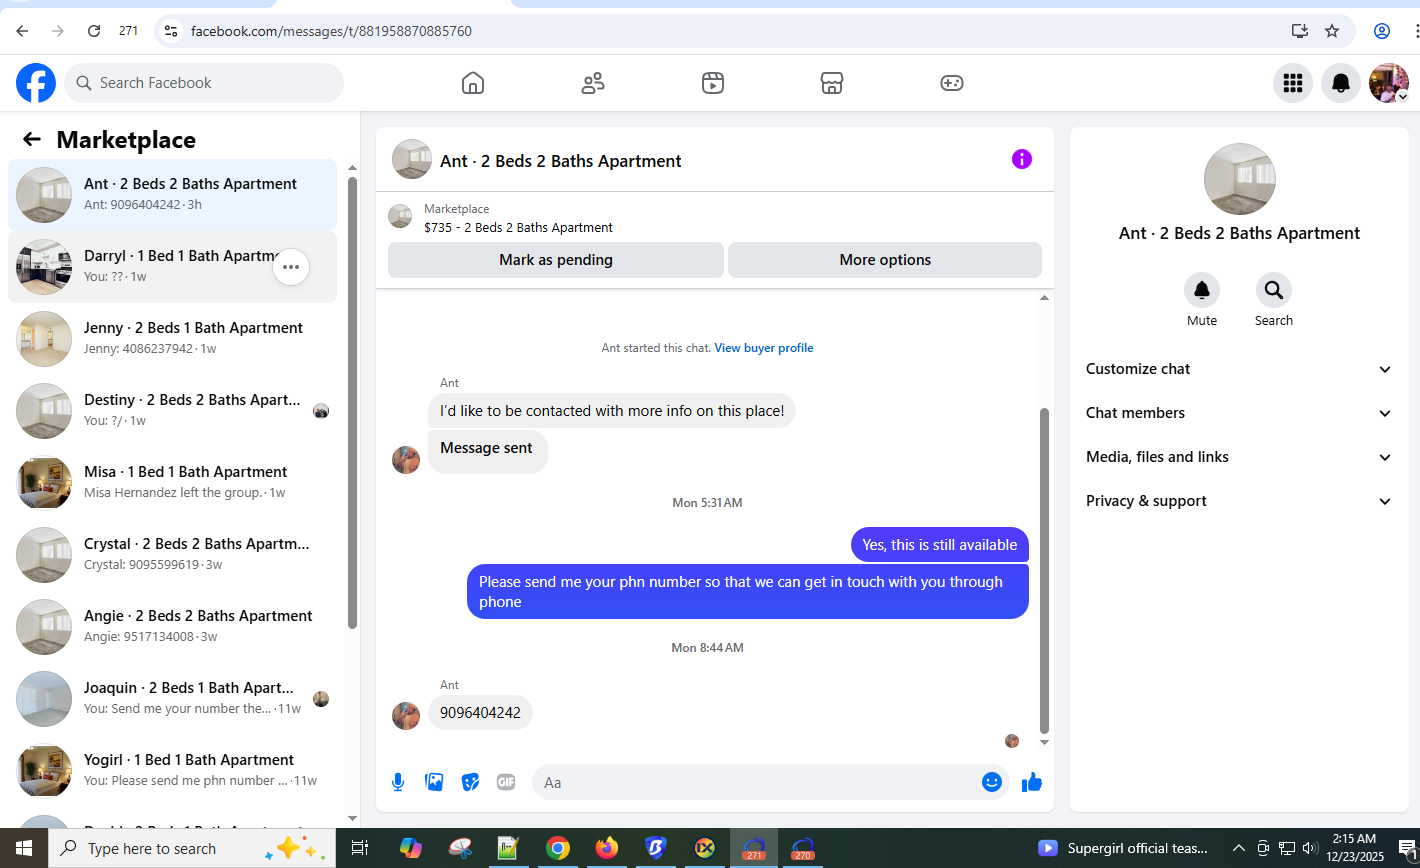1420x868 pixels.
Task: Go back from Marketplace chats arrow
Action: click(32, 139)
